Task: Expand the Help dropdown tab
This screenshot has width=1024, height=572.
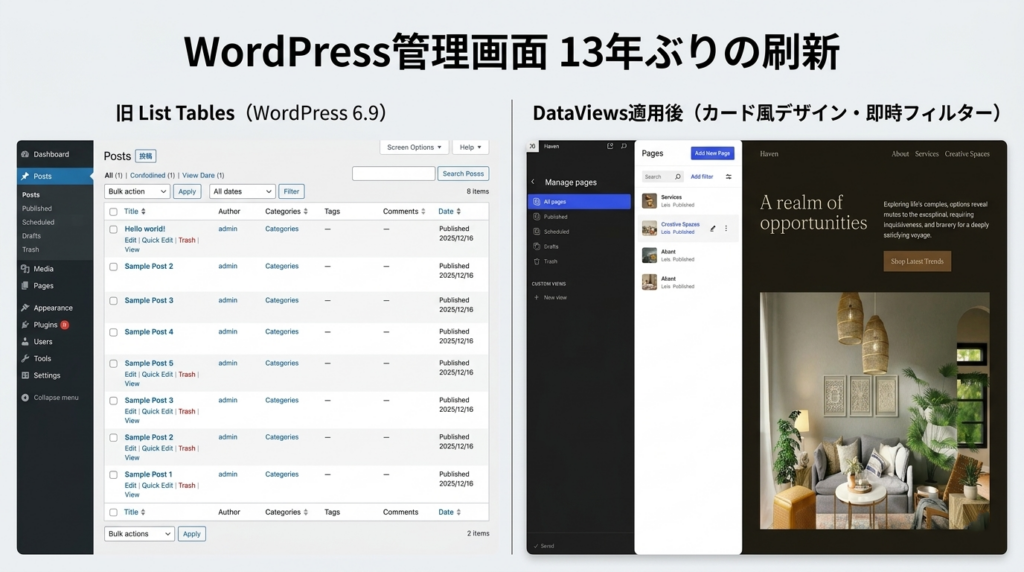Action: 470,148
